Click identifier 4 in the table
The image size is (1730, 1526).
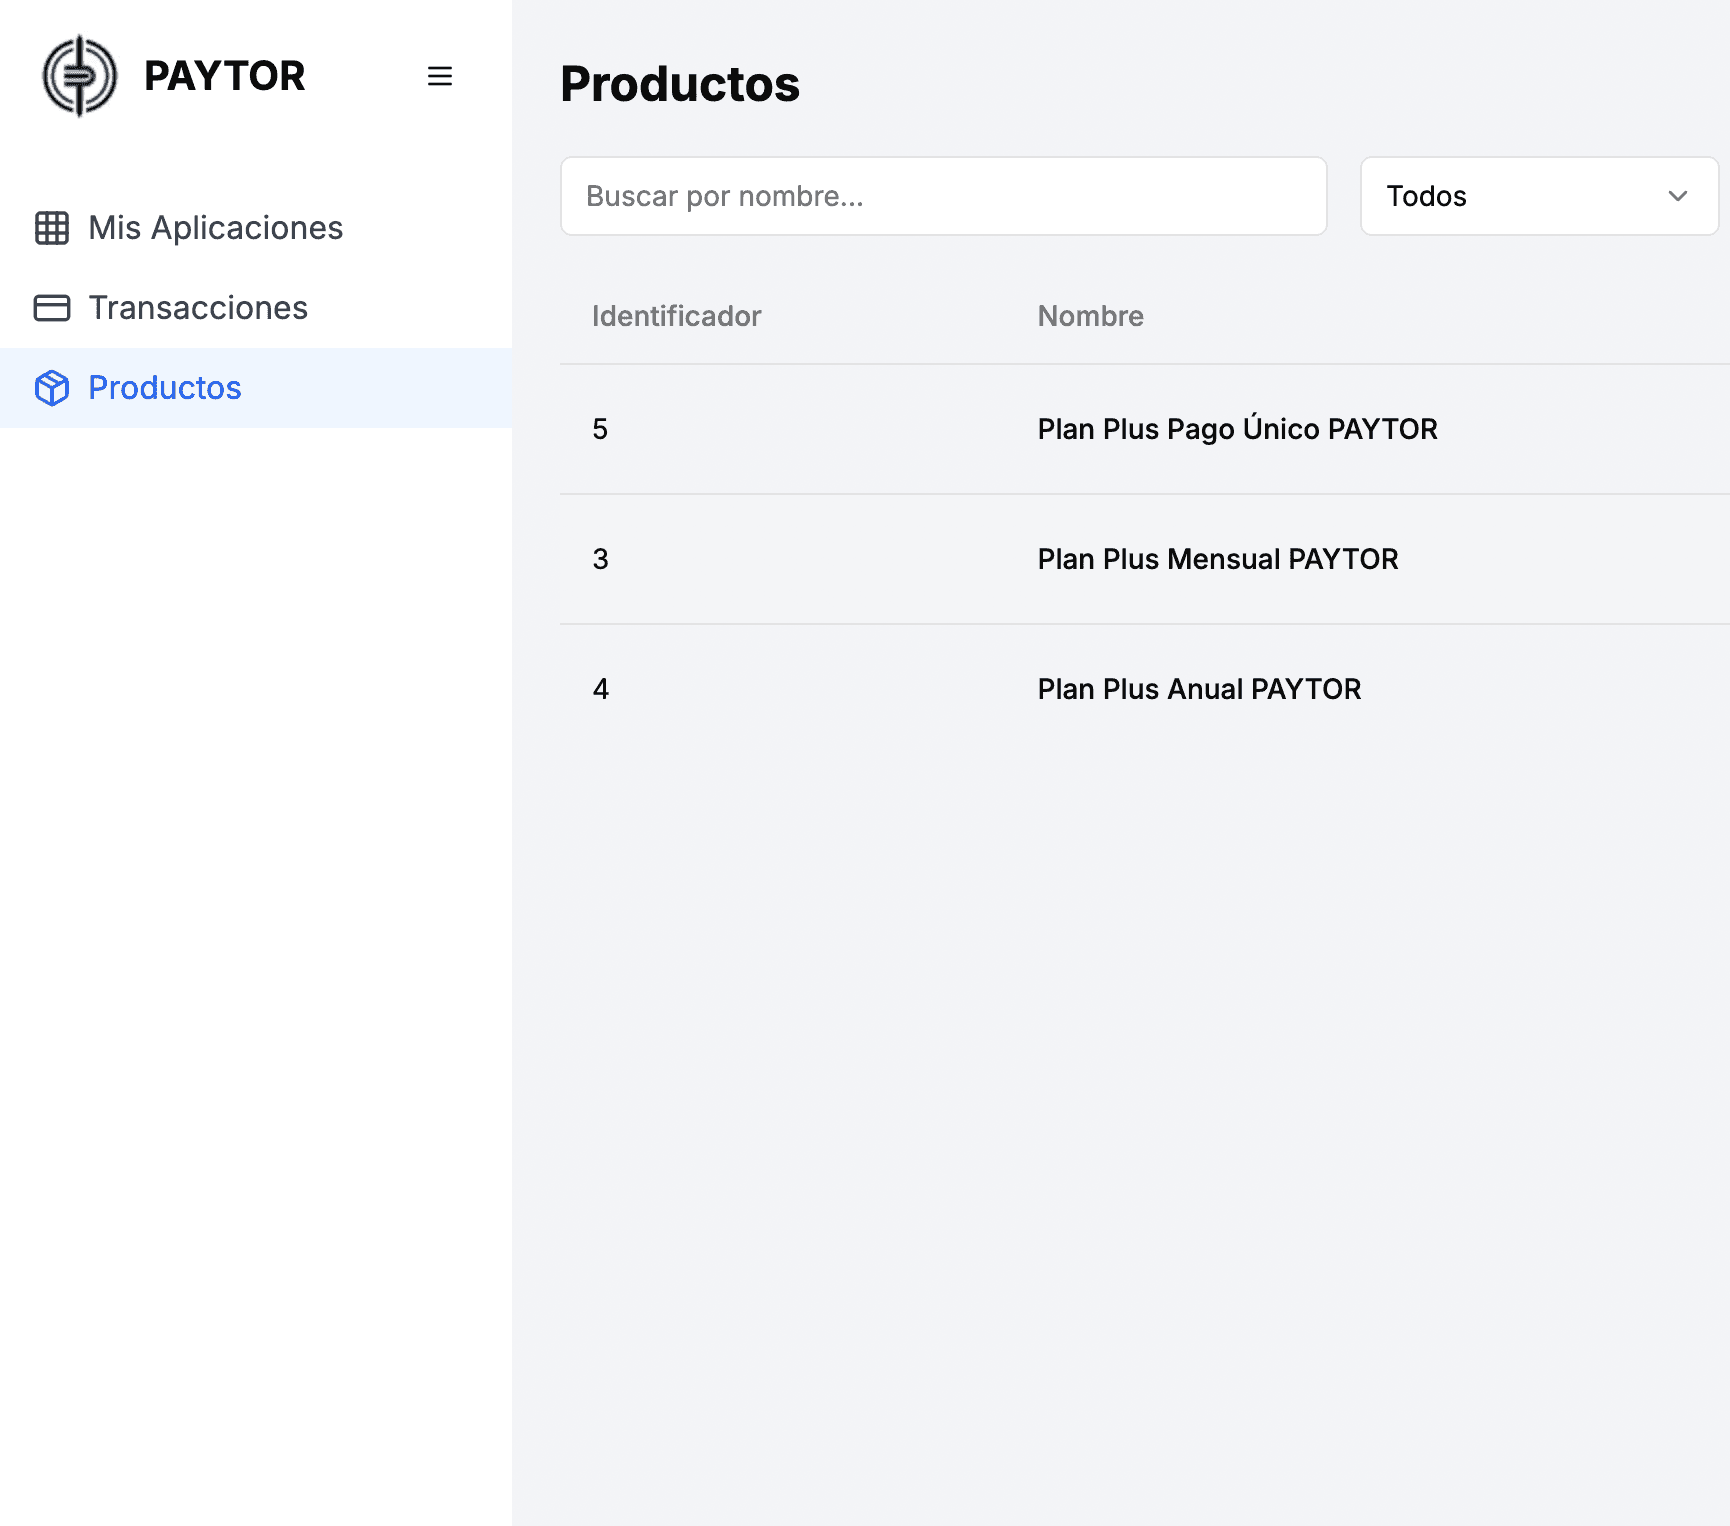601,689
